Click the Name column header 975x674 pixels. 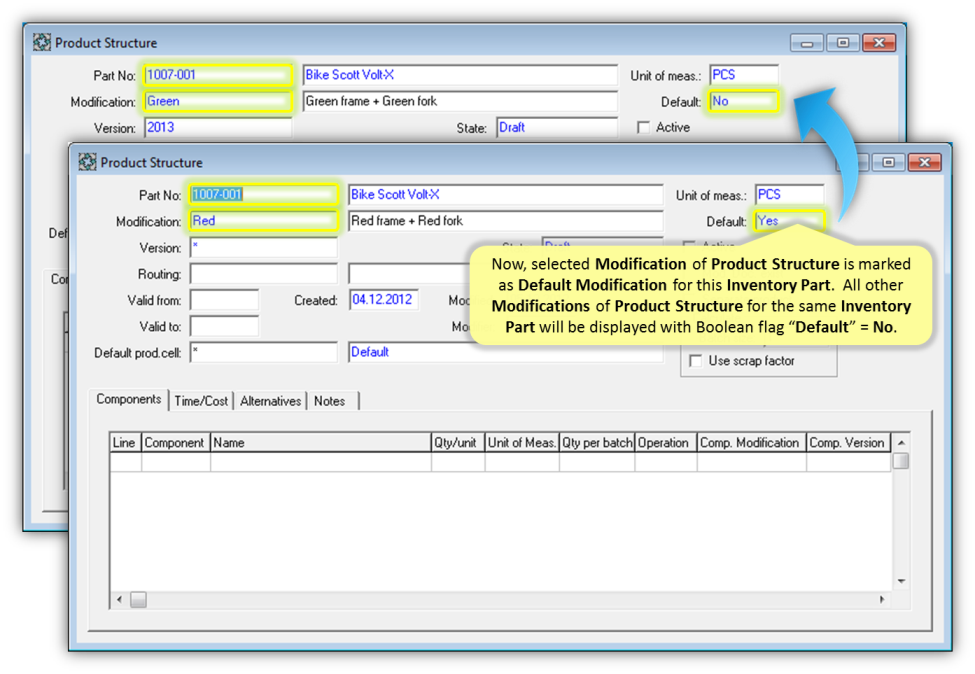321,443
